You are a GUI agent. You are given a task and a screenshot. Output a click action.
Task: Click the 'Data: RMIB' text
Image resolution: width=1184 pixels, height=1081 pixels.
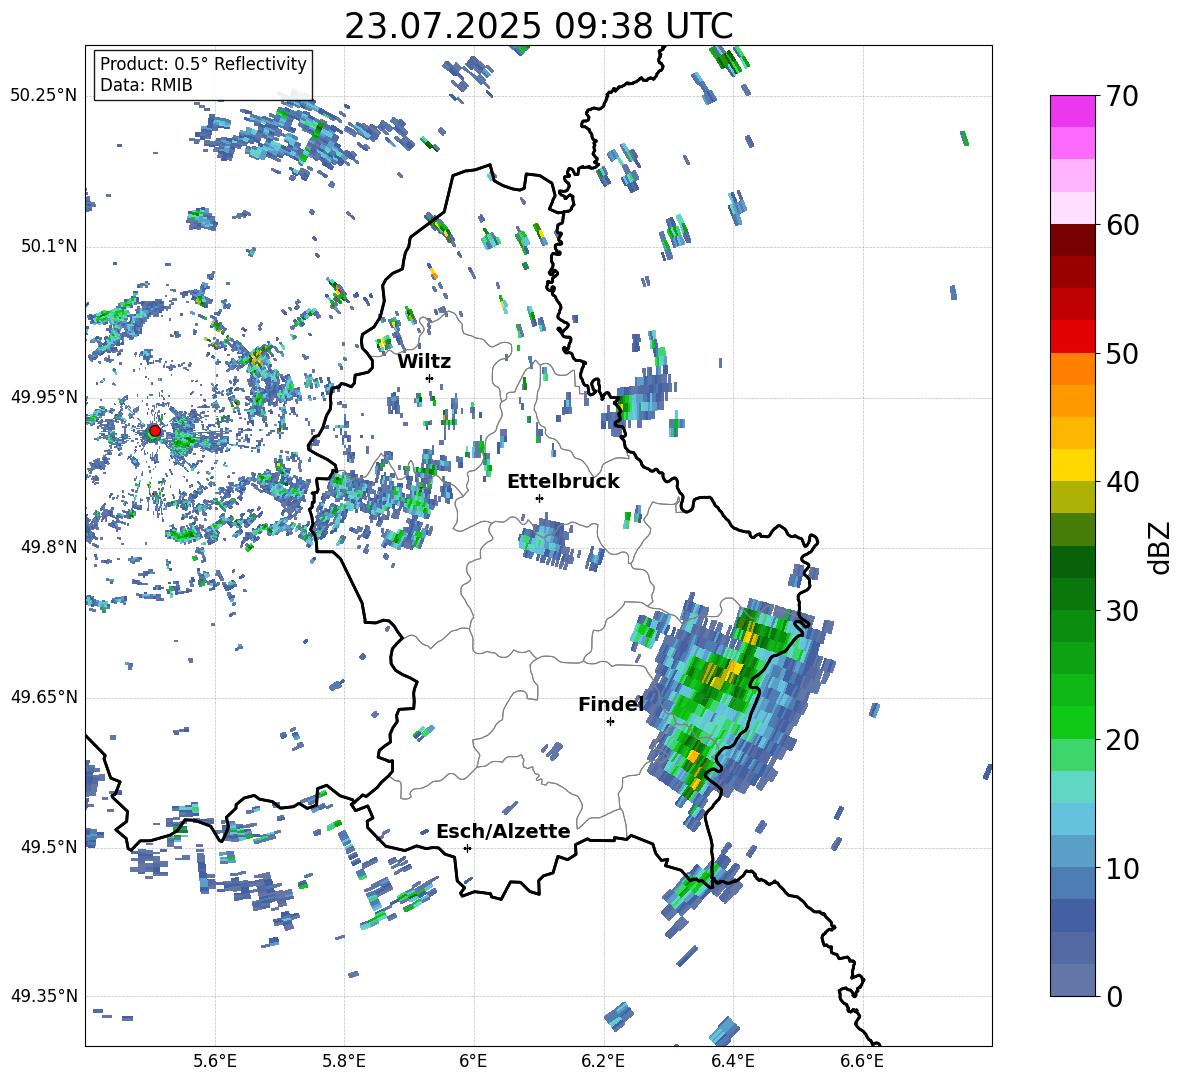[146, 85]
